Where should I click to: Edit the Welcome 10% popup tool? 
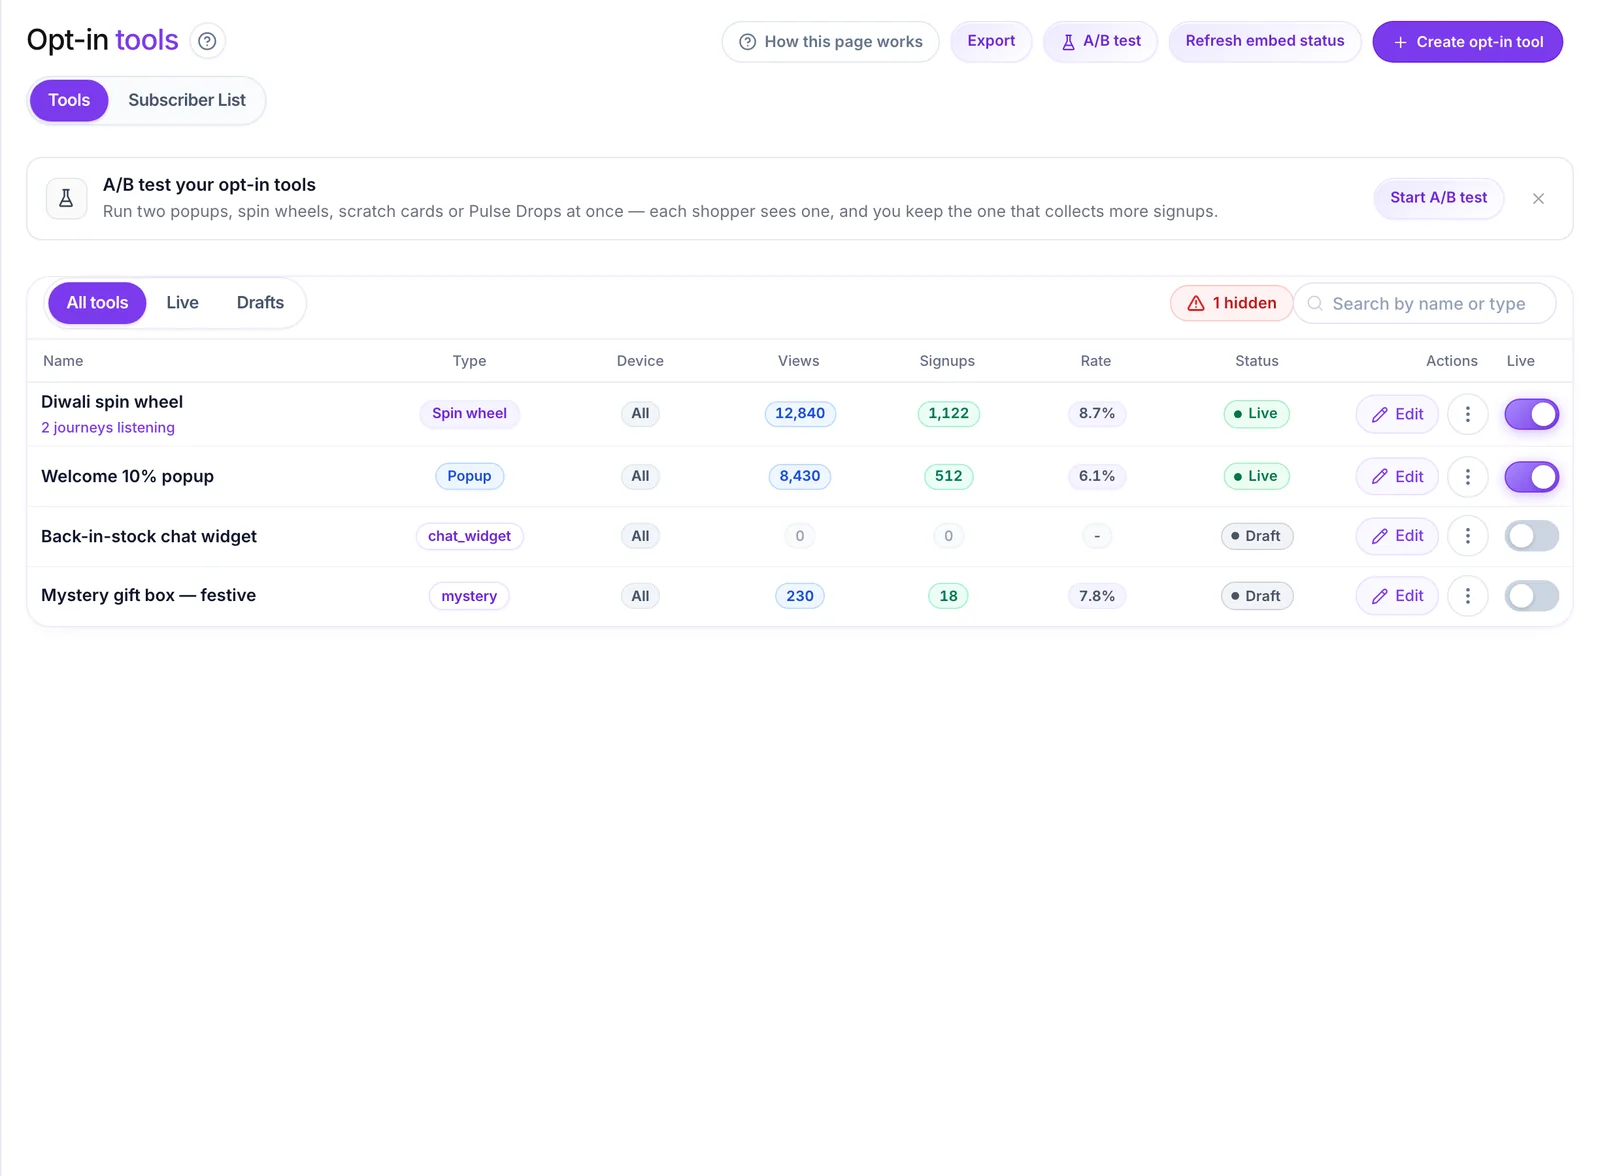[x=1397, y=477]
